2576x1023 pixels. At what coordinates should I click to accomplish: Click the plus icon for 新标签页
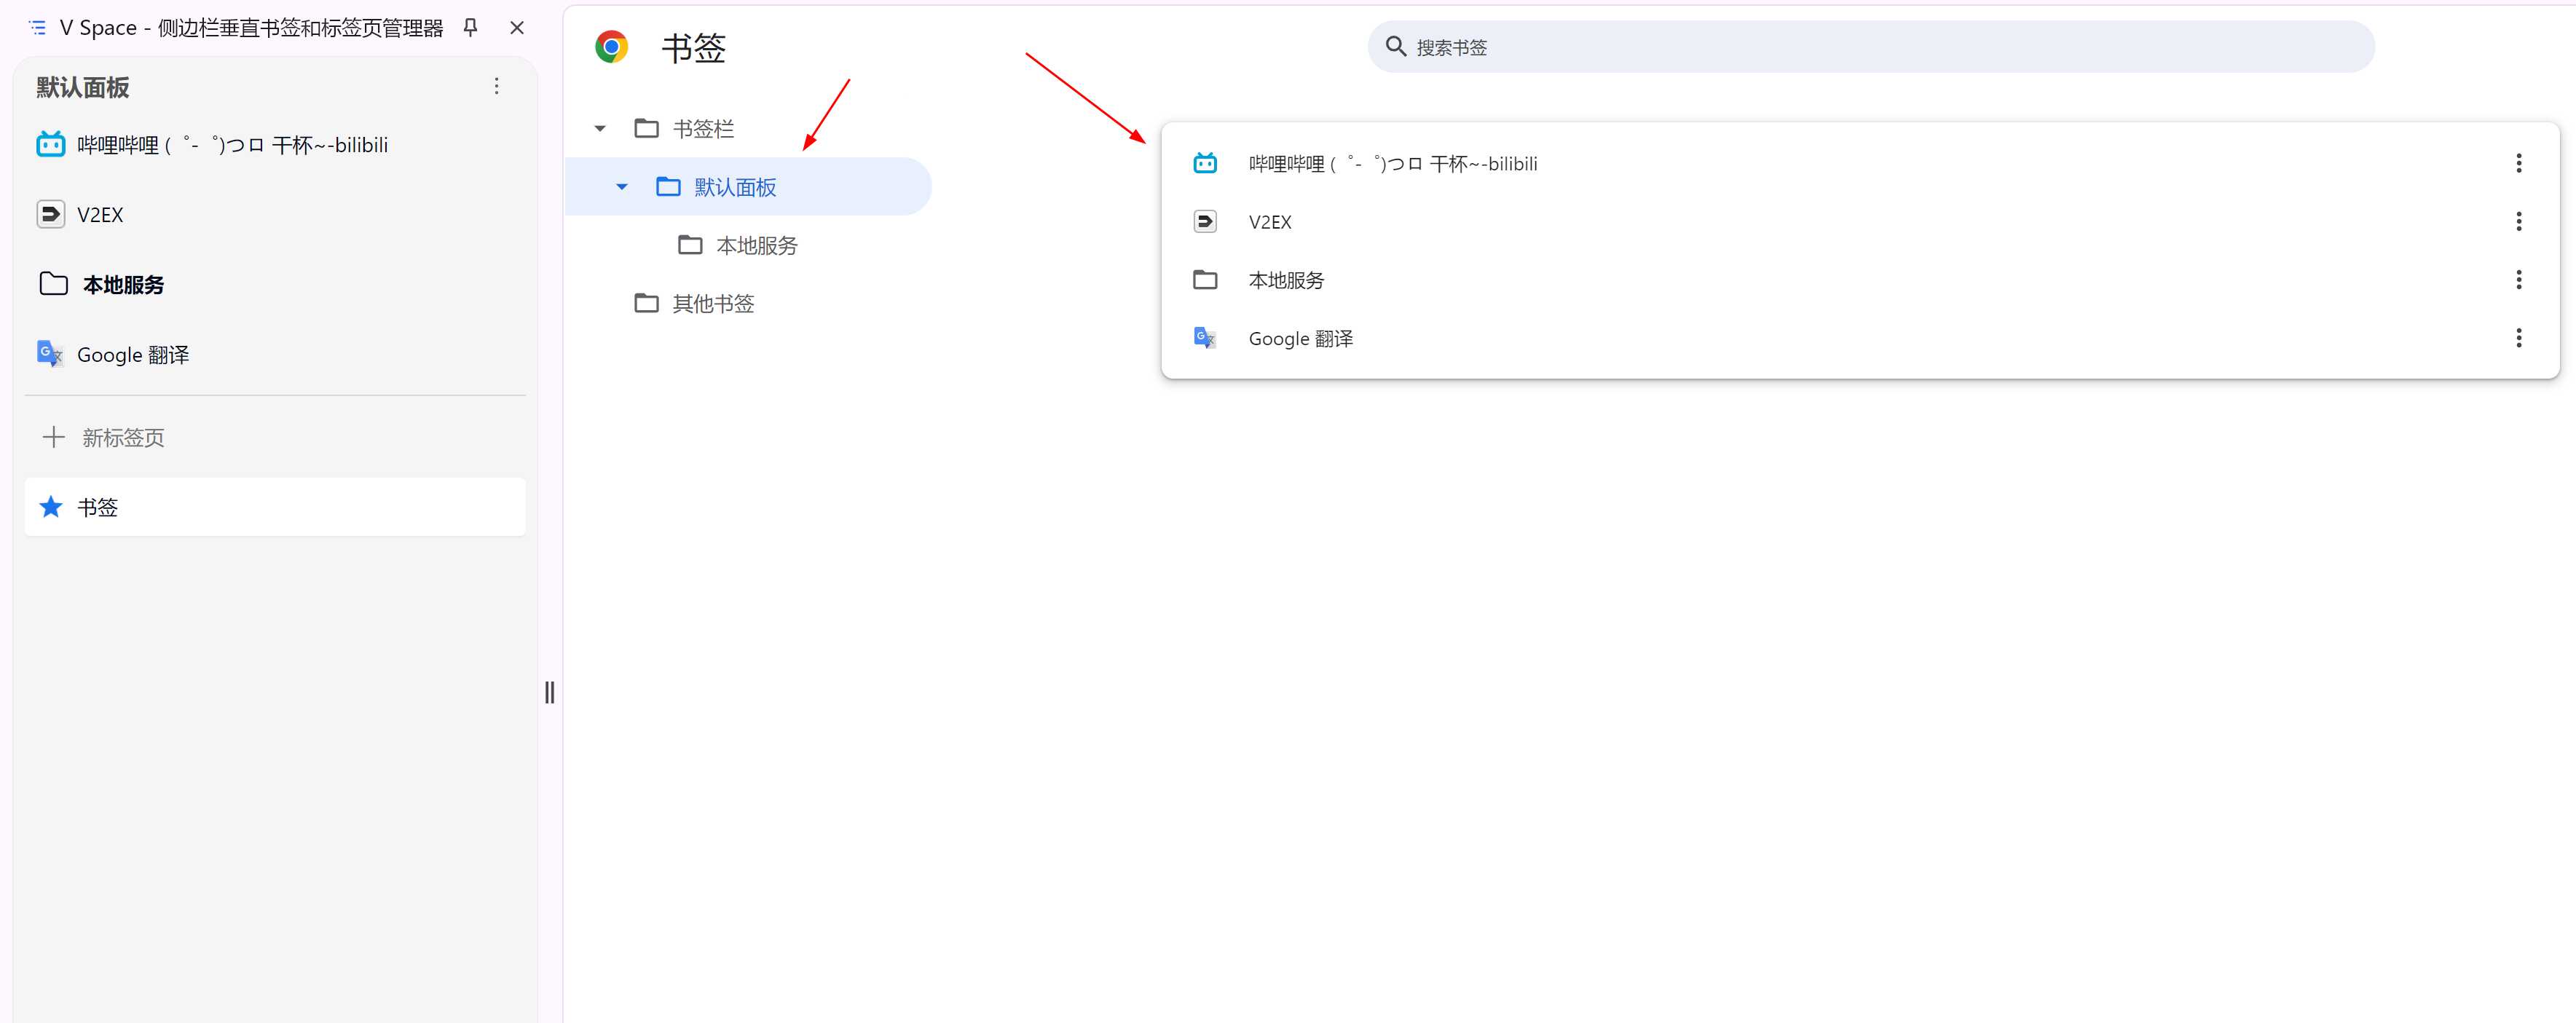[x=54, y=437]
